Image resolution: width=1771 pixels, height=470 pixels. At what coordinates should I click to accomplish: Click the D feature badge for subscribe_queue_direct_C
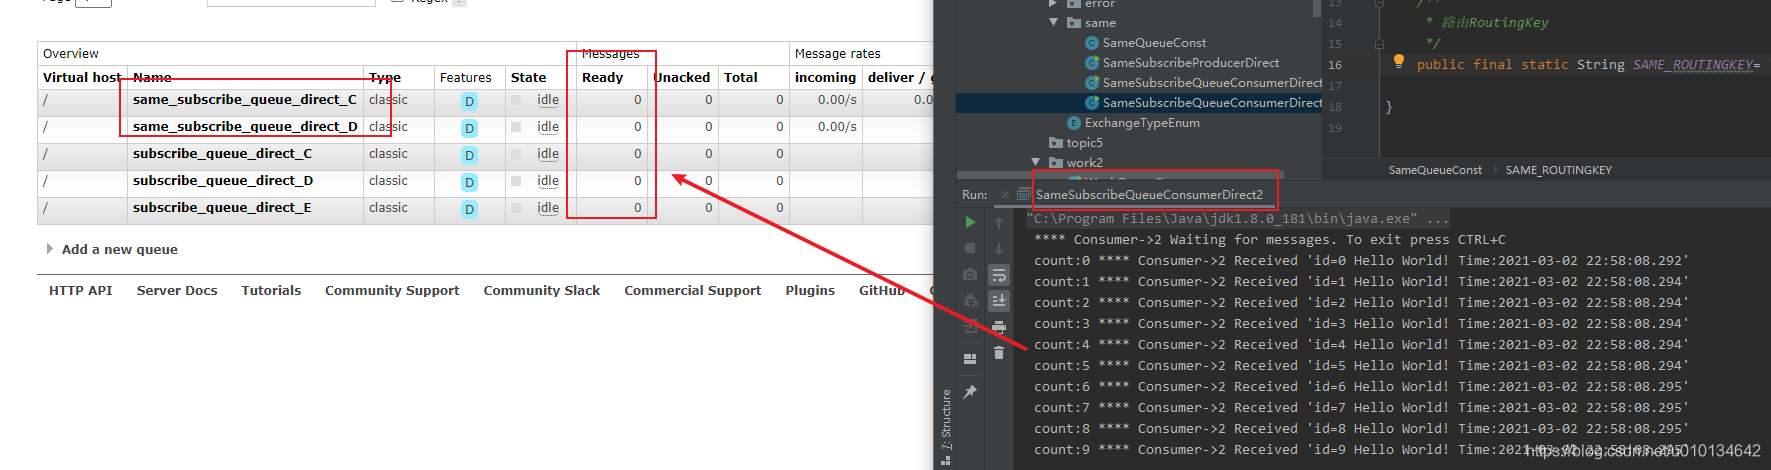469,155
